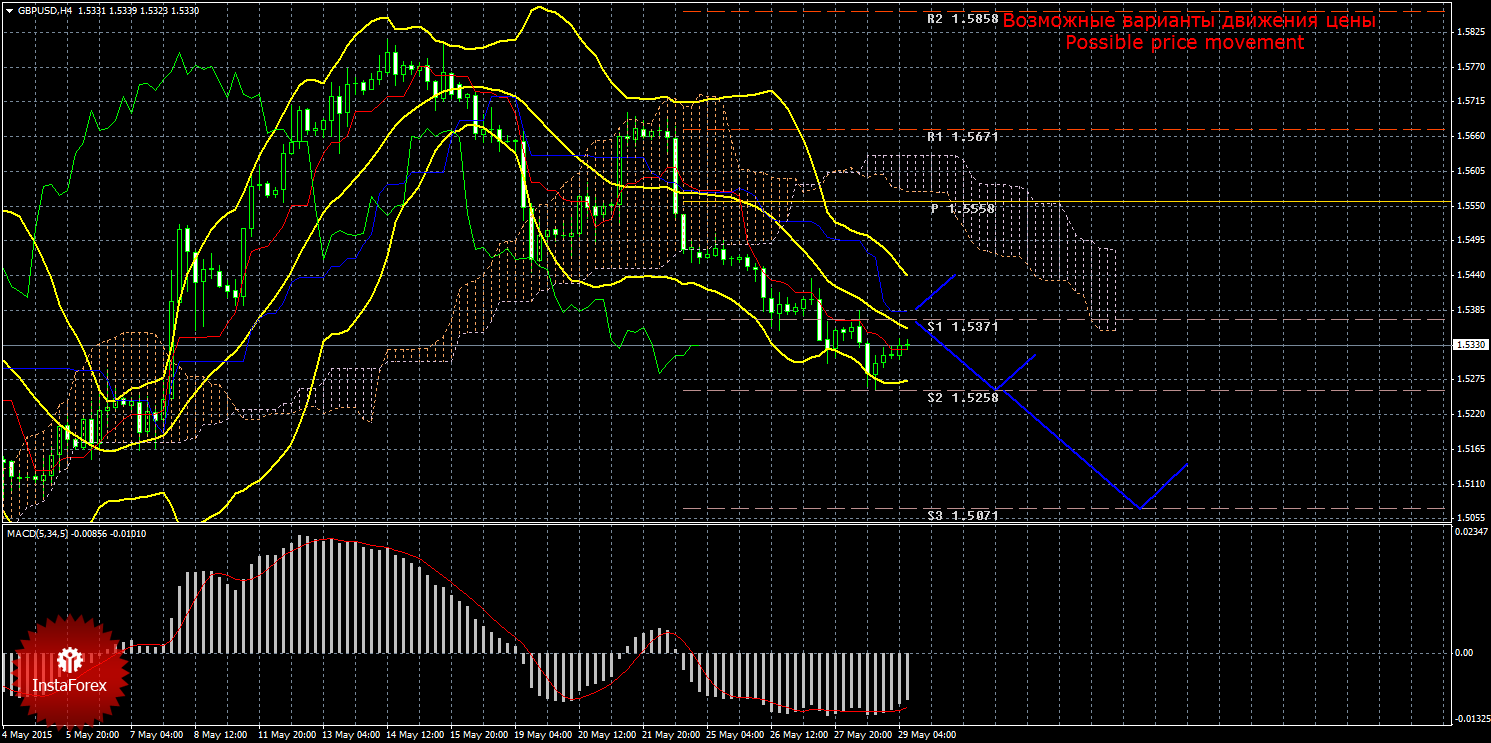The height and width of the screenshot is (743, 1491).
Task: Select the S3 1.5071 support label
Action: coord(962,515)
